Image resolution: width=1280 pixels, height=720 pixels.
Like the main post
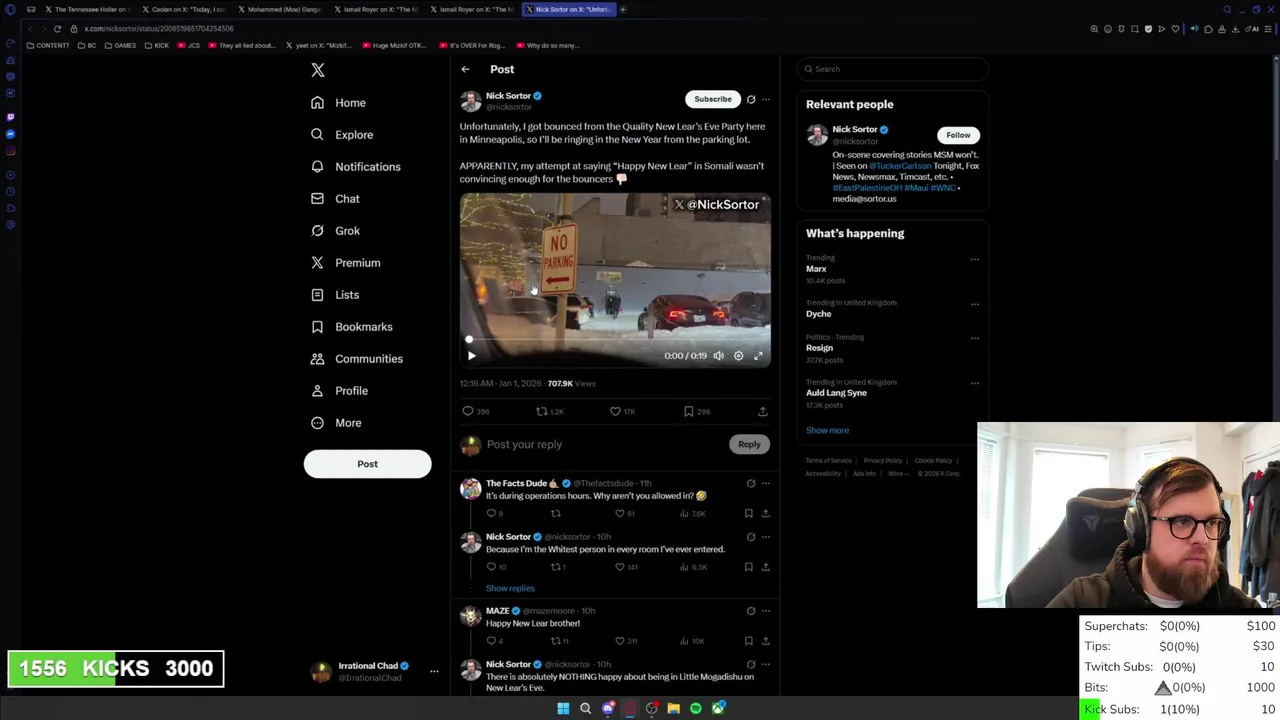pos(615,411)
